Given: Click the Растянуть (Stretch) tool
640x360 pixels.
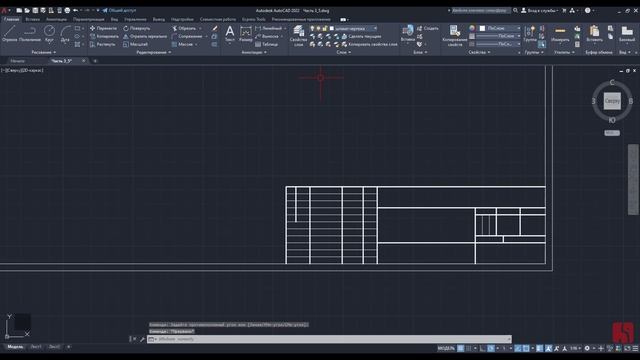Looking at the screenshot, I should [102, 44].
